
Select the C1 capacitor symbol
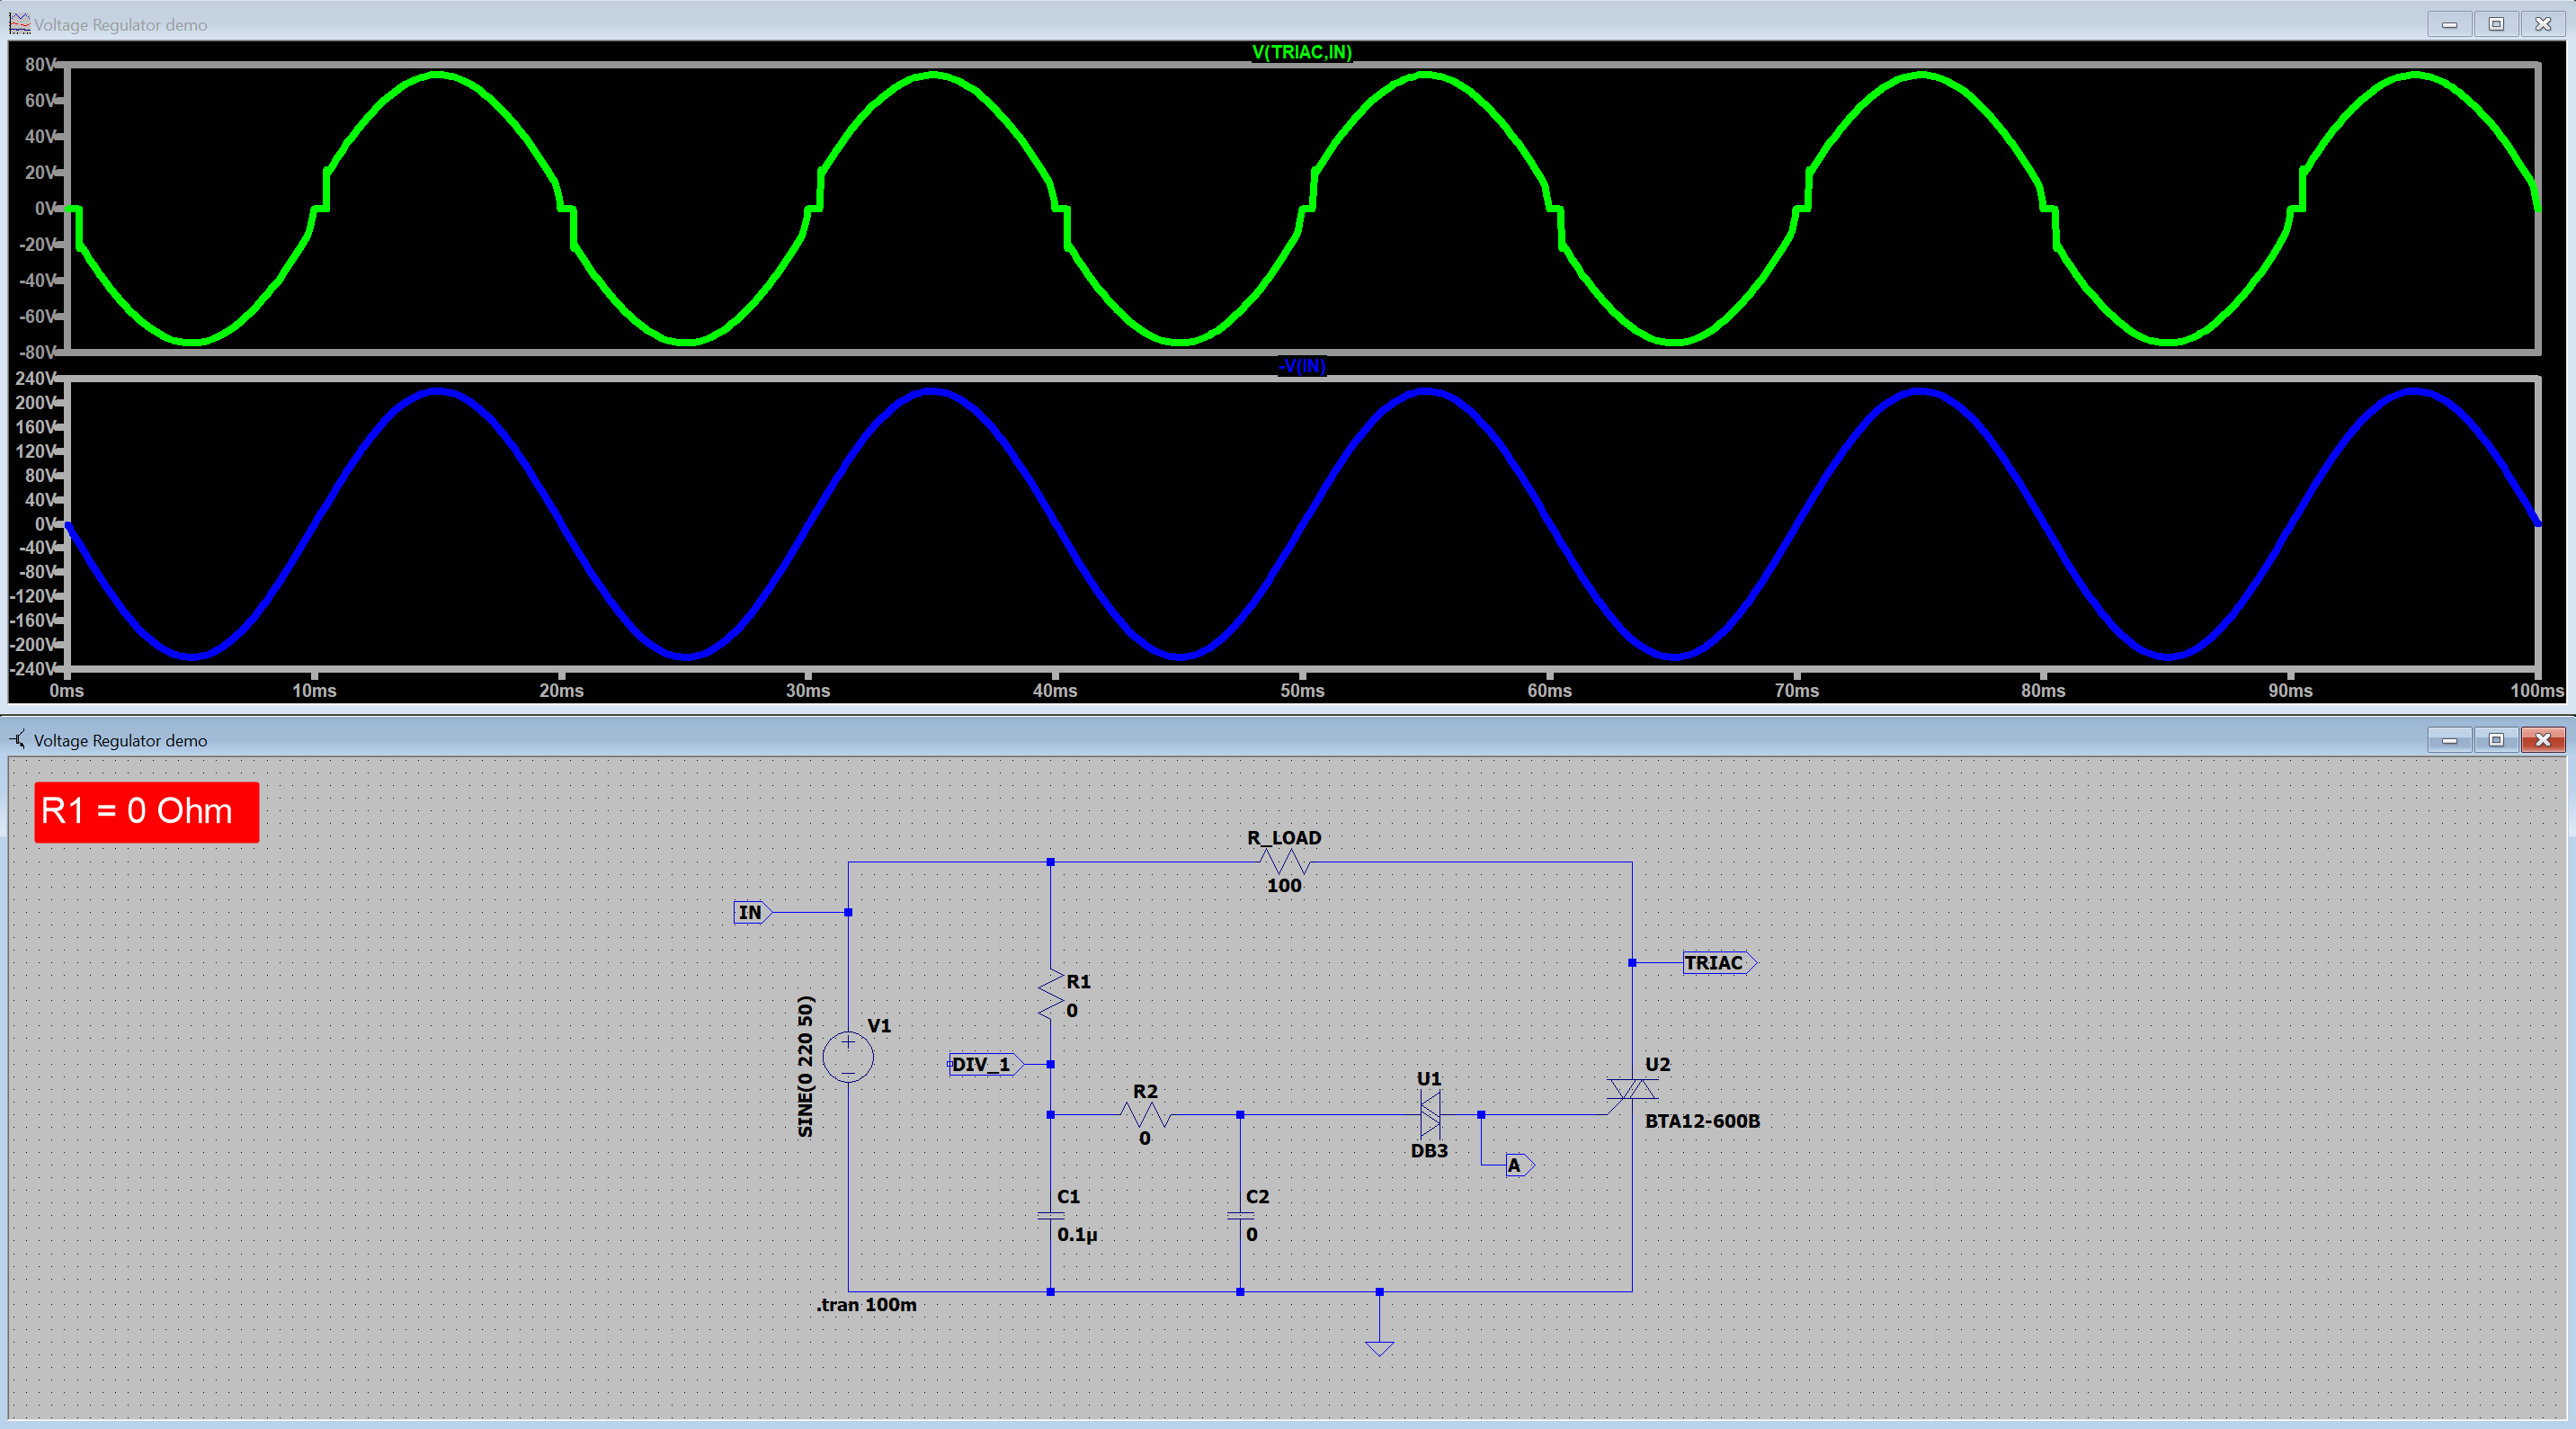point(1050,1216)
